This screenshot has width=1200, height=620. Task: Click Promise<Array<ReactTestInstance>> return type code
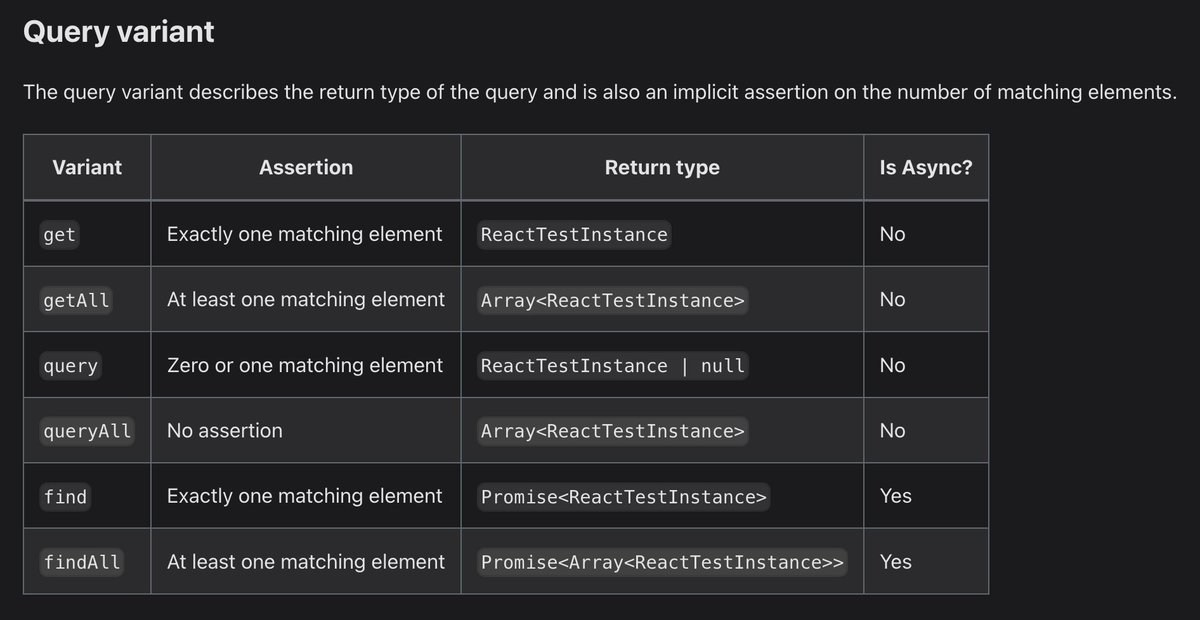pyautogui.click(x=663, y=562)
